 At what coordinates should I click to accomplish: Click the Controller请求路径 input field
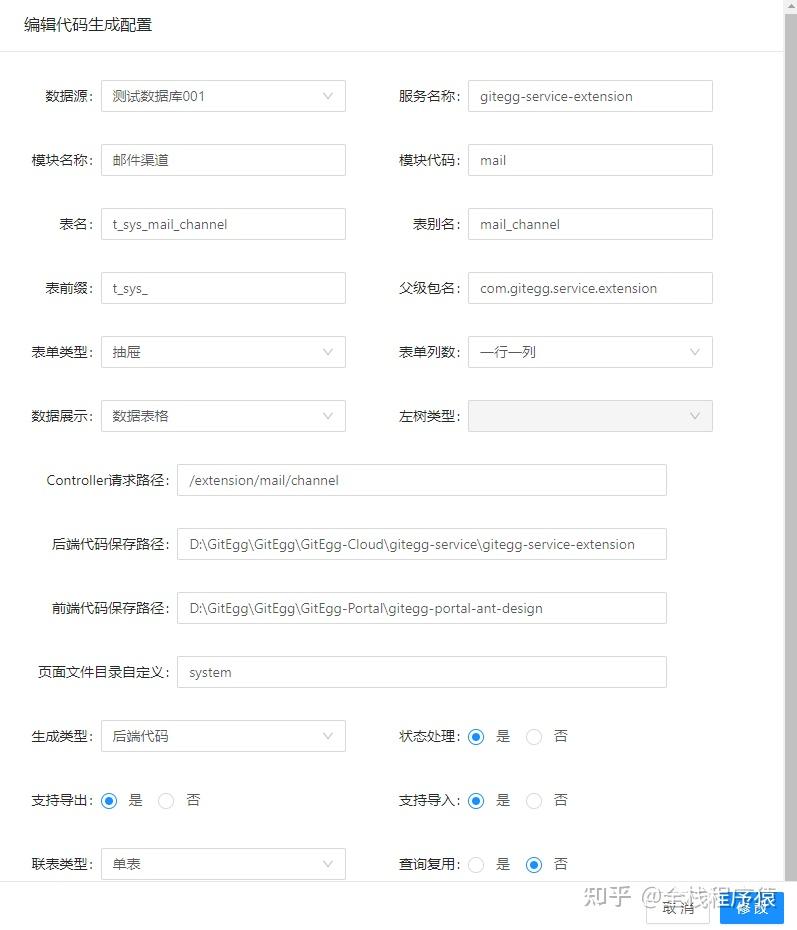coord(422,480)
